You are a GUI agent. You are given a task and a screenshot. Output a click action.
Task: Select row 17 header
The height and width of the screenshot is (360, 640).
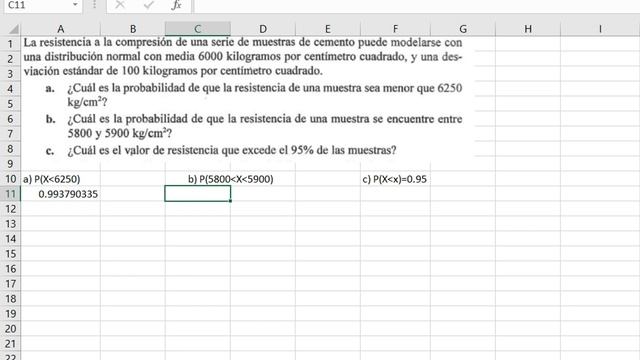tap(10, 284)
